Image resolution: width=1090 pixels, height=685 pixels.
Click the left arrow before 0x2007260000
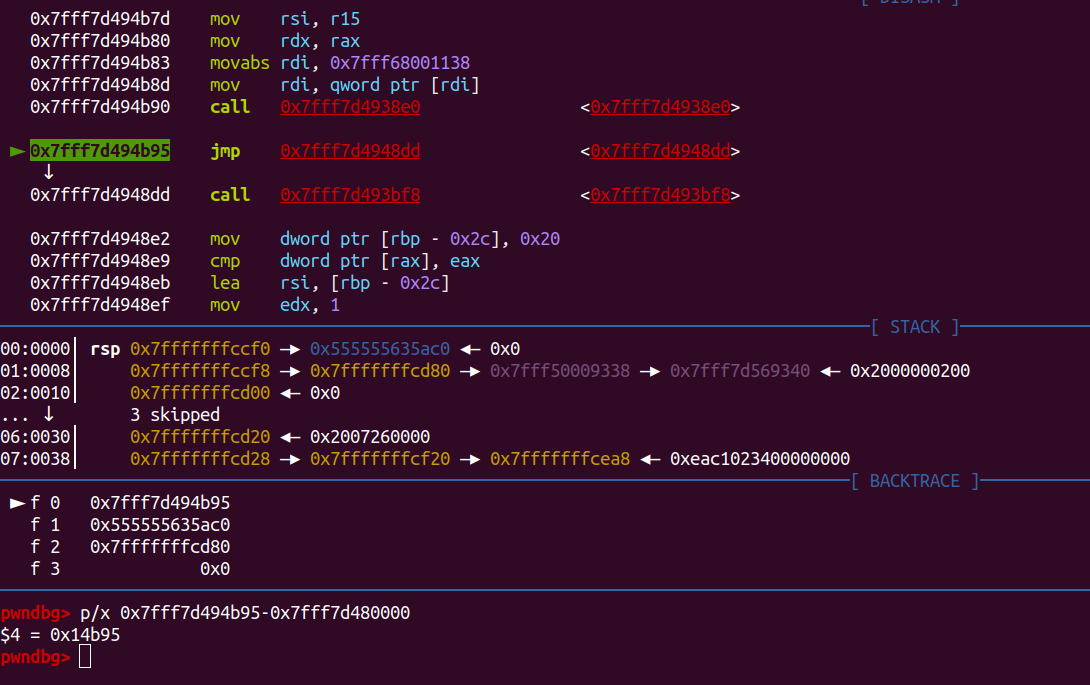click(x=290, y=437)
